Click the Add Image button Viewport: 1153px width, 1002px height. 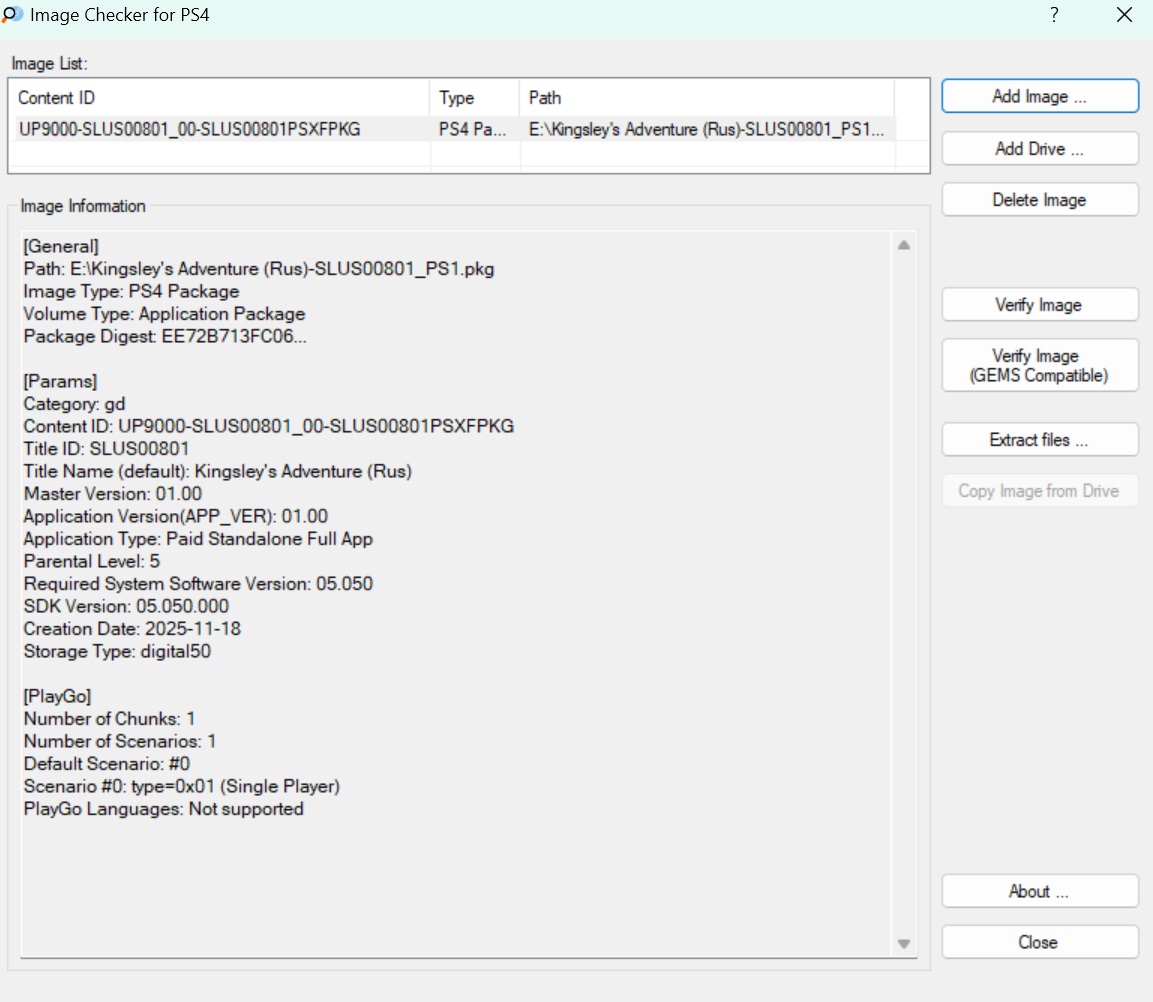(x=1039, y=97)
